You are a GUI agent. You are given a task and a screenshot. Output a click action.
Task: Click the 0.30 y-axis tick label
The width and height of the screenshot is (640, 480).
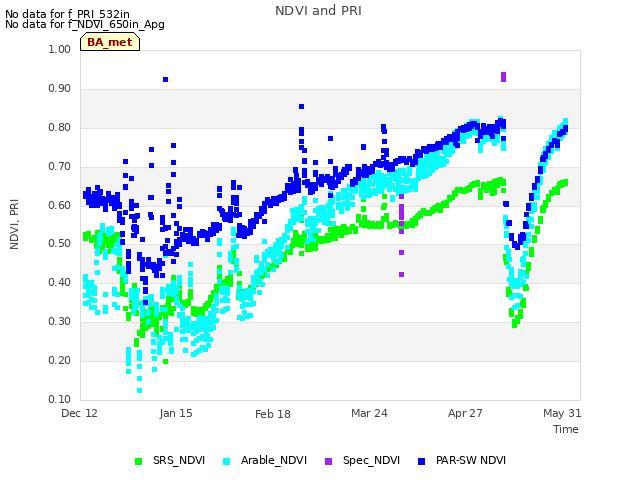tap(60, 322)
